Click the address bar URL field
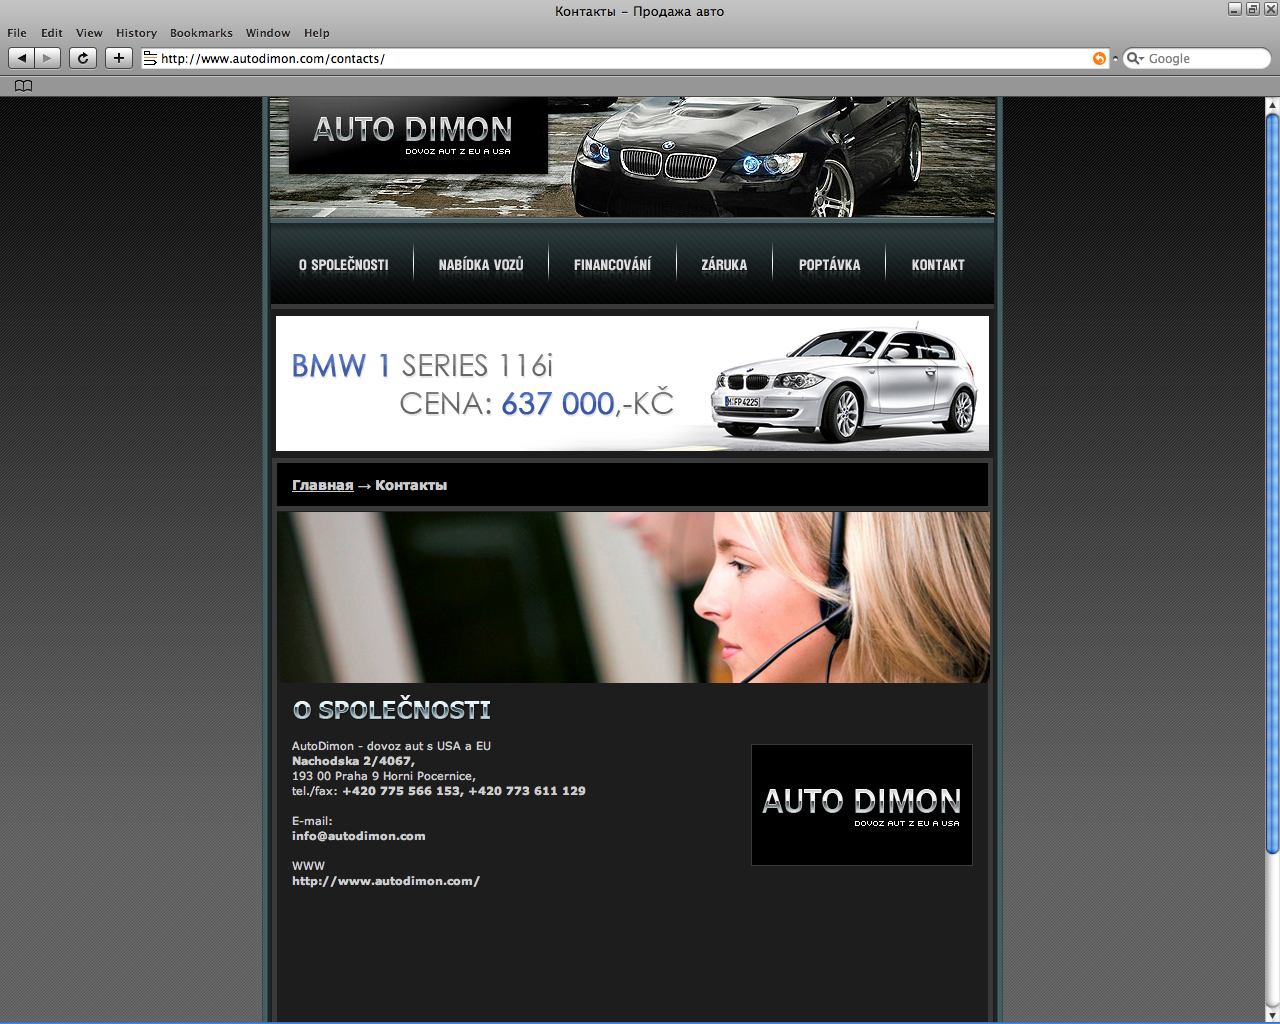This screenshot has height=1024, width=1280. [625, 59]
